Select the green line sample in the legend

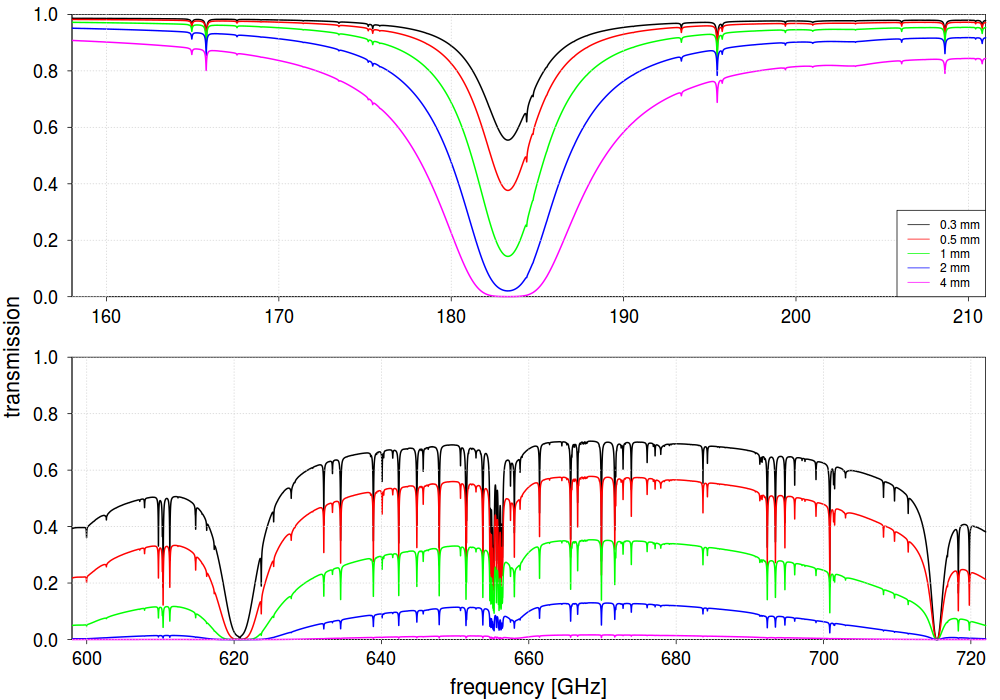[918, 254]
